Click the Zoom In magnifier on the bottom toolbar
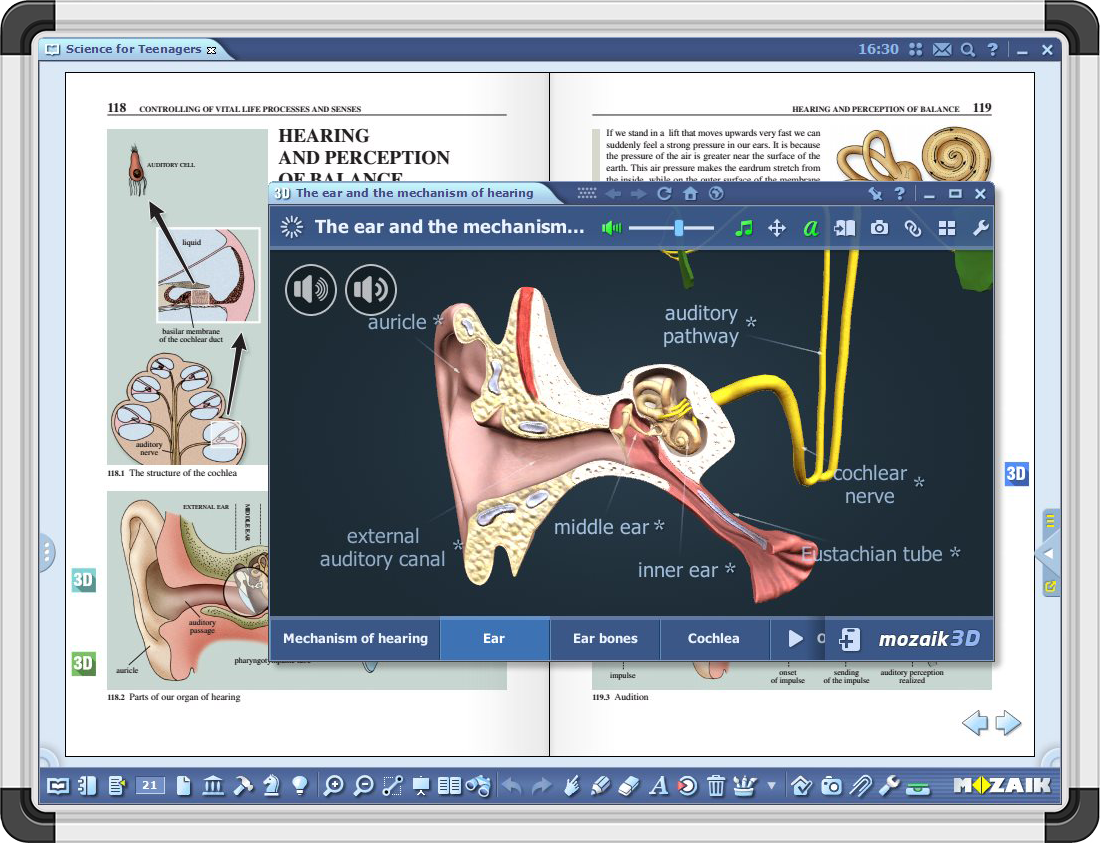 (334, 786)
